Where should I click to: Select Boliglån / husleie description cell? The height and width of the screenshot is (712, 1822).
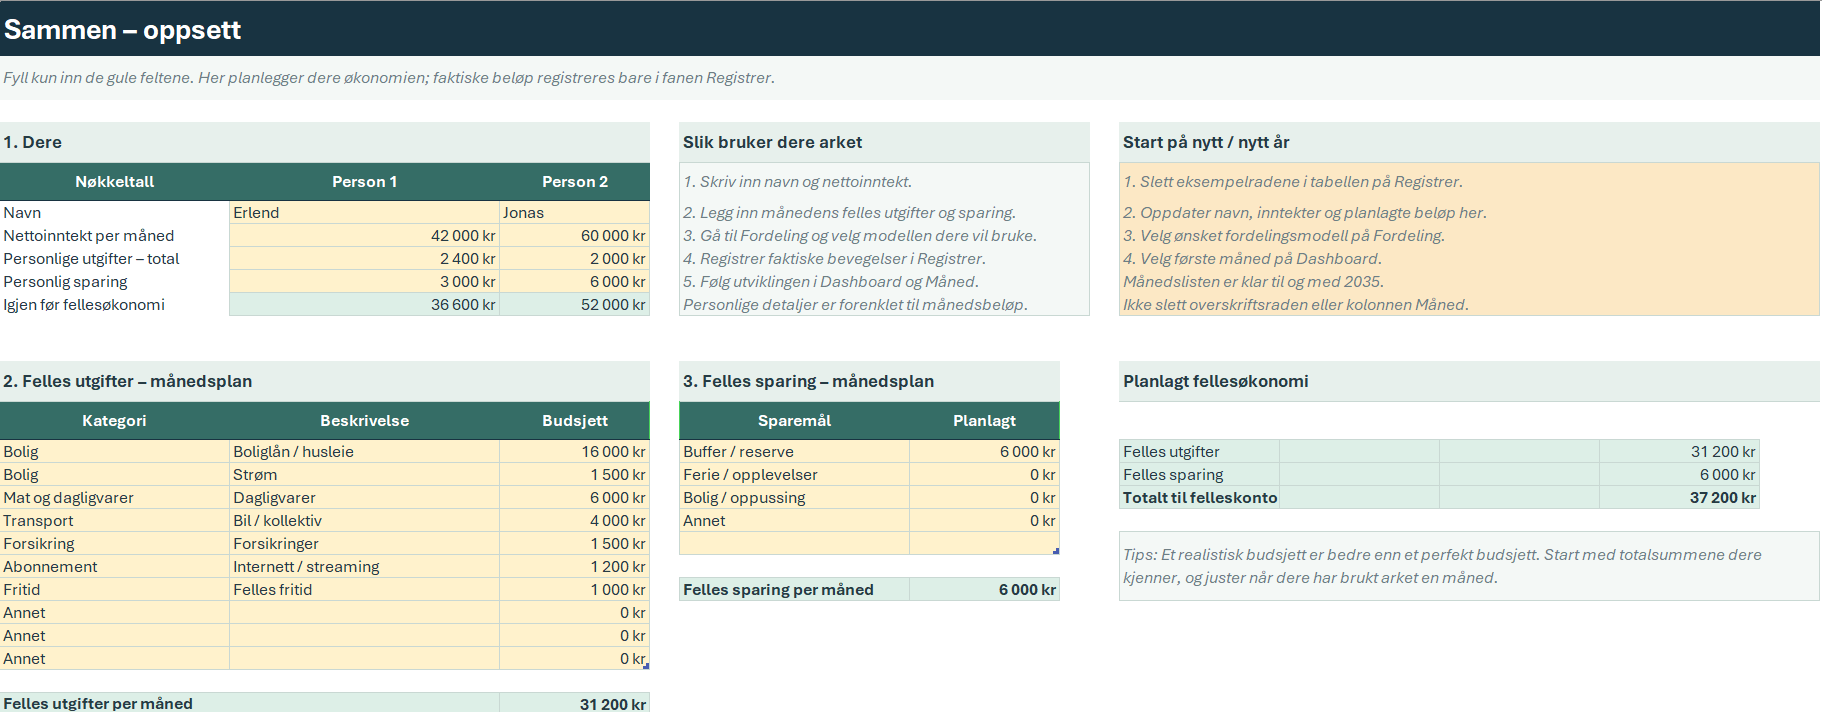tap(364, 451)
